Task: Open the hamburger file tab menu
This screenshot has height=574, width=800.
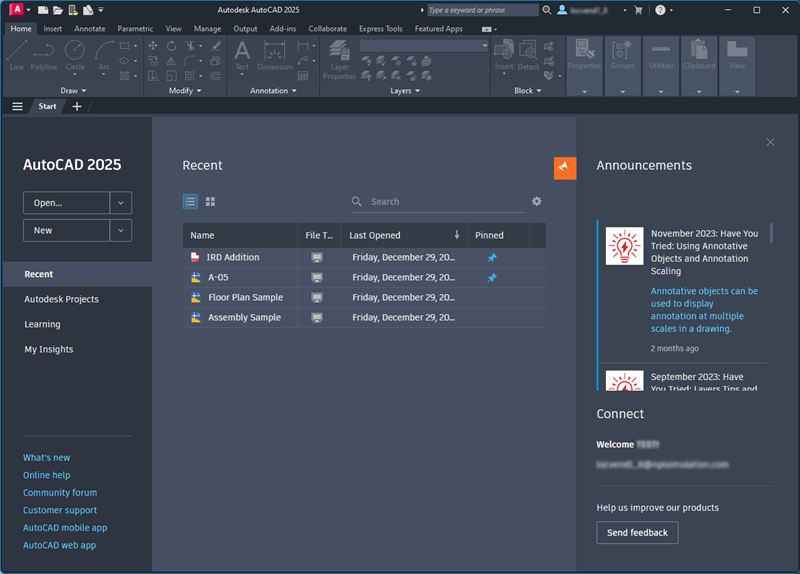Action: coord(17,106)
